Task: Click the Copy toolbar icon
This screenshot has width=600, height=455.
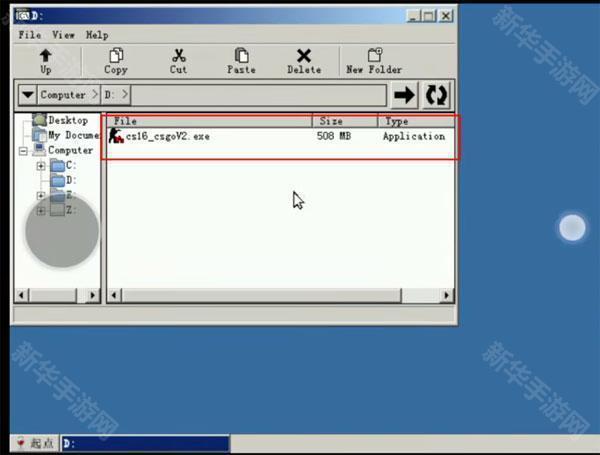Action: pyautogui.click(x=116, y=57)
